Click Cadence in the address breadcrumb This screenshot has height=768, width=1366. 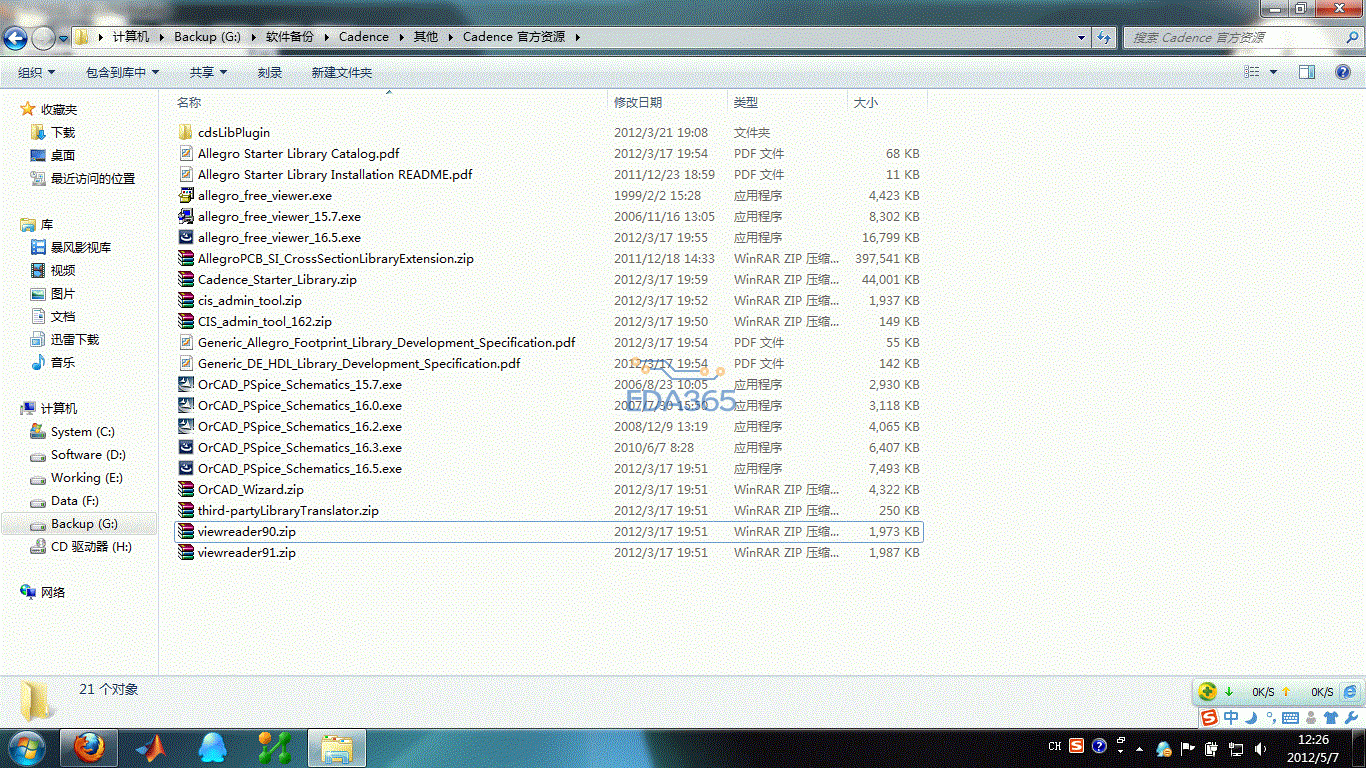click(x=364, y=37)
